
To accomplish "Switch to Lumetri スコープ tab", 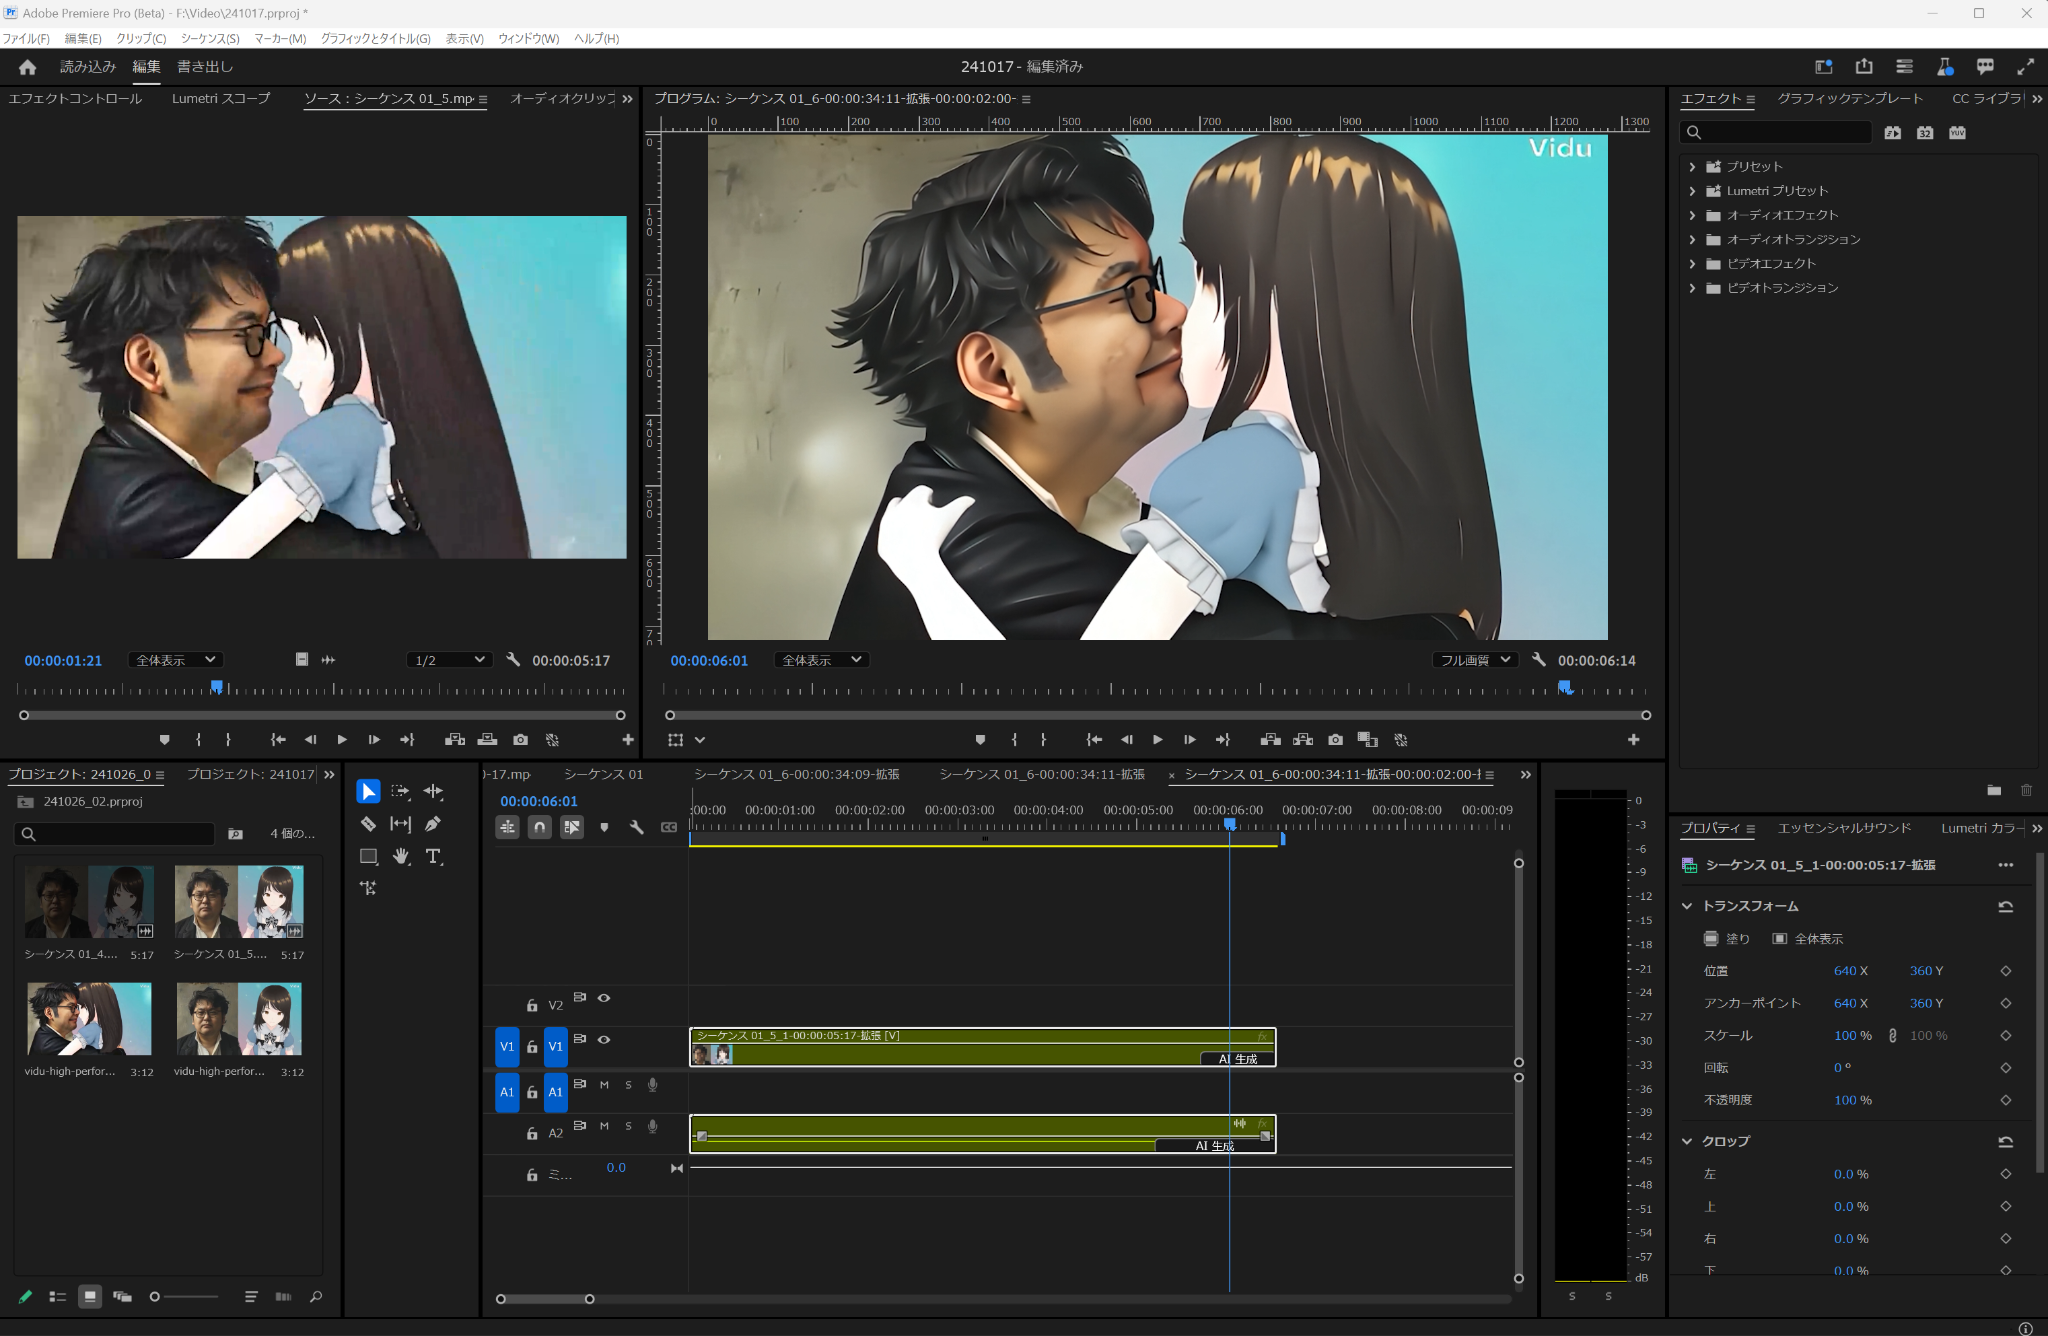I will tap(221, 99).
